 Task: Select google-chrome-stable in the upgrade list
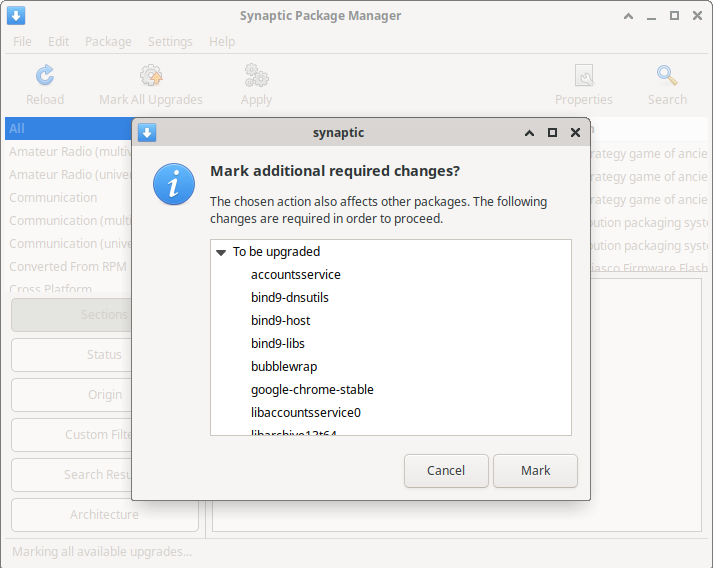[x=312, y=389]
